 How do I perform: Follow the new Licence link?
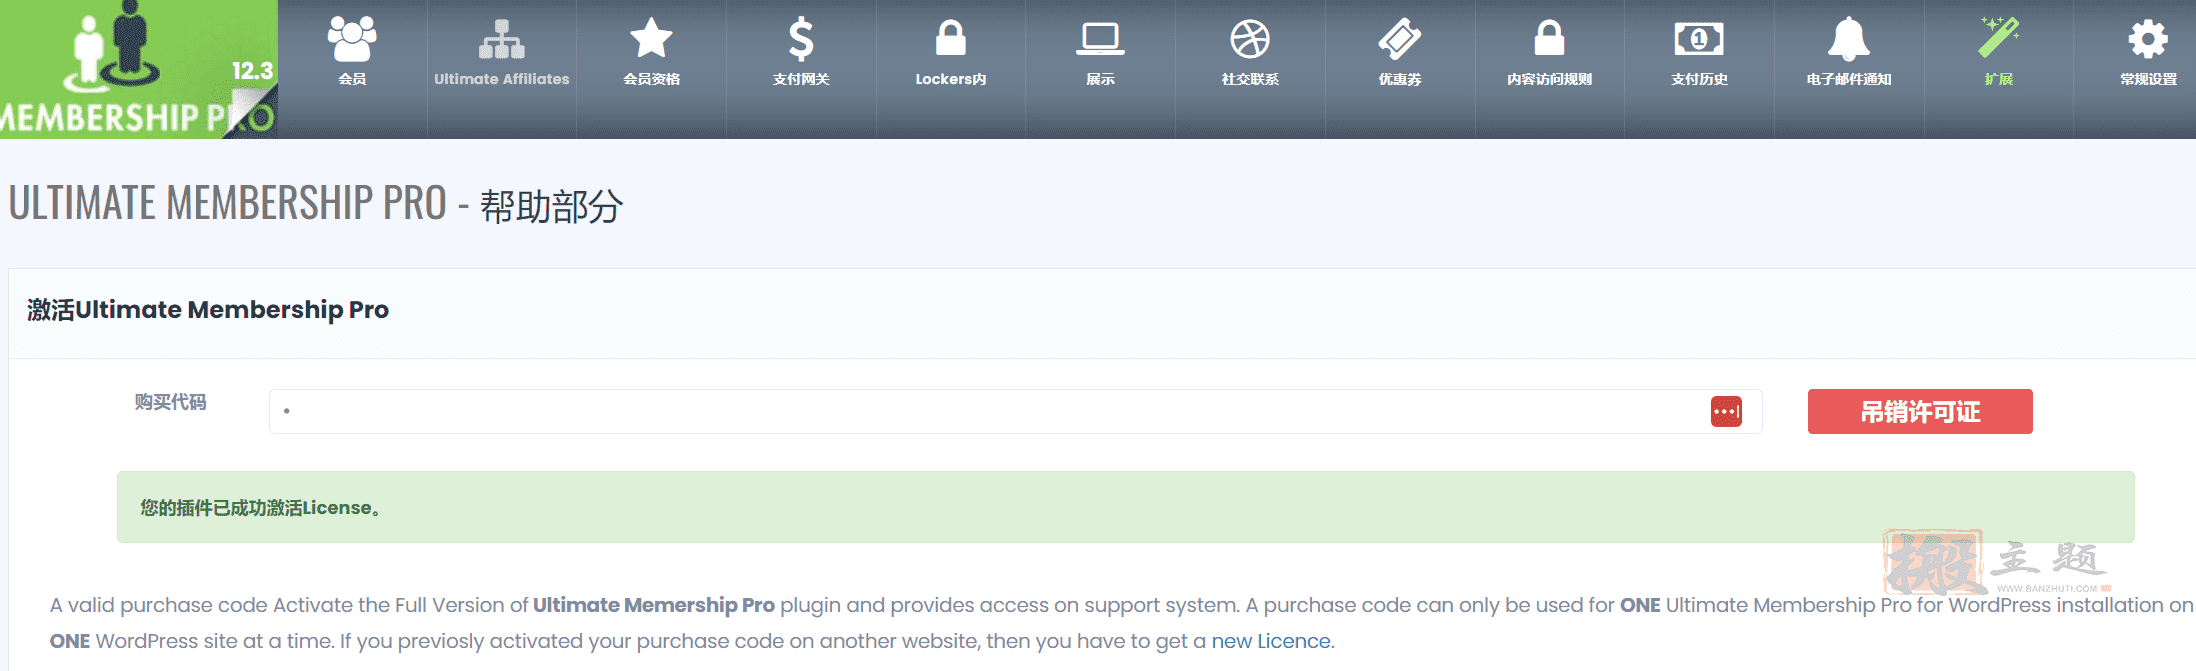tap(1271, 641)
